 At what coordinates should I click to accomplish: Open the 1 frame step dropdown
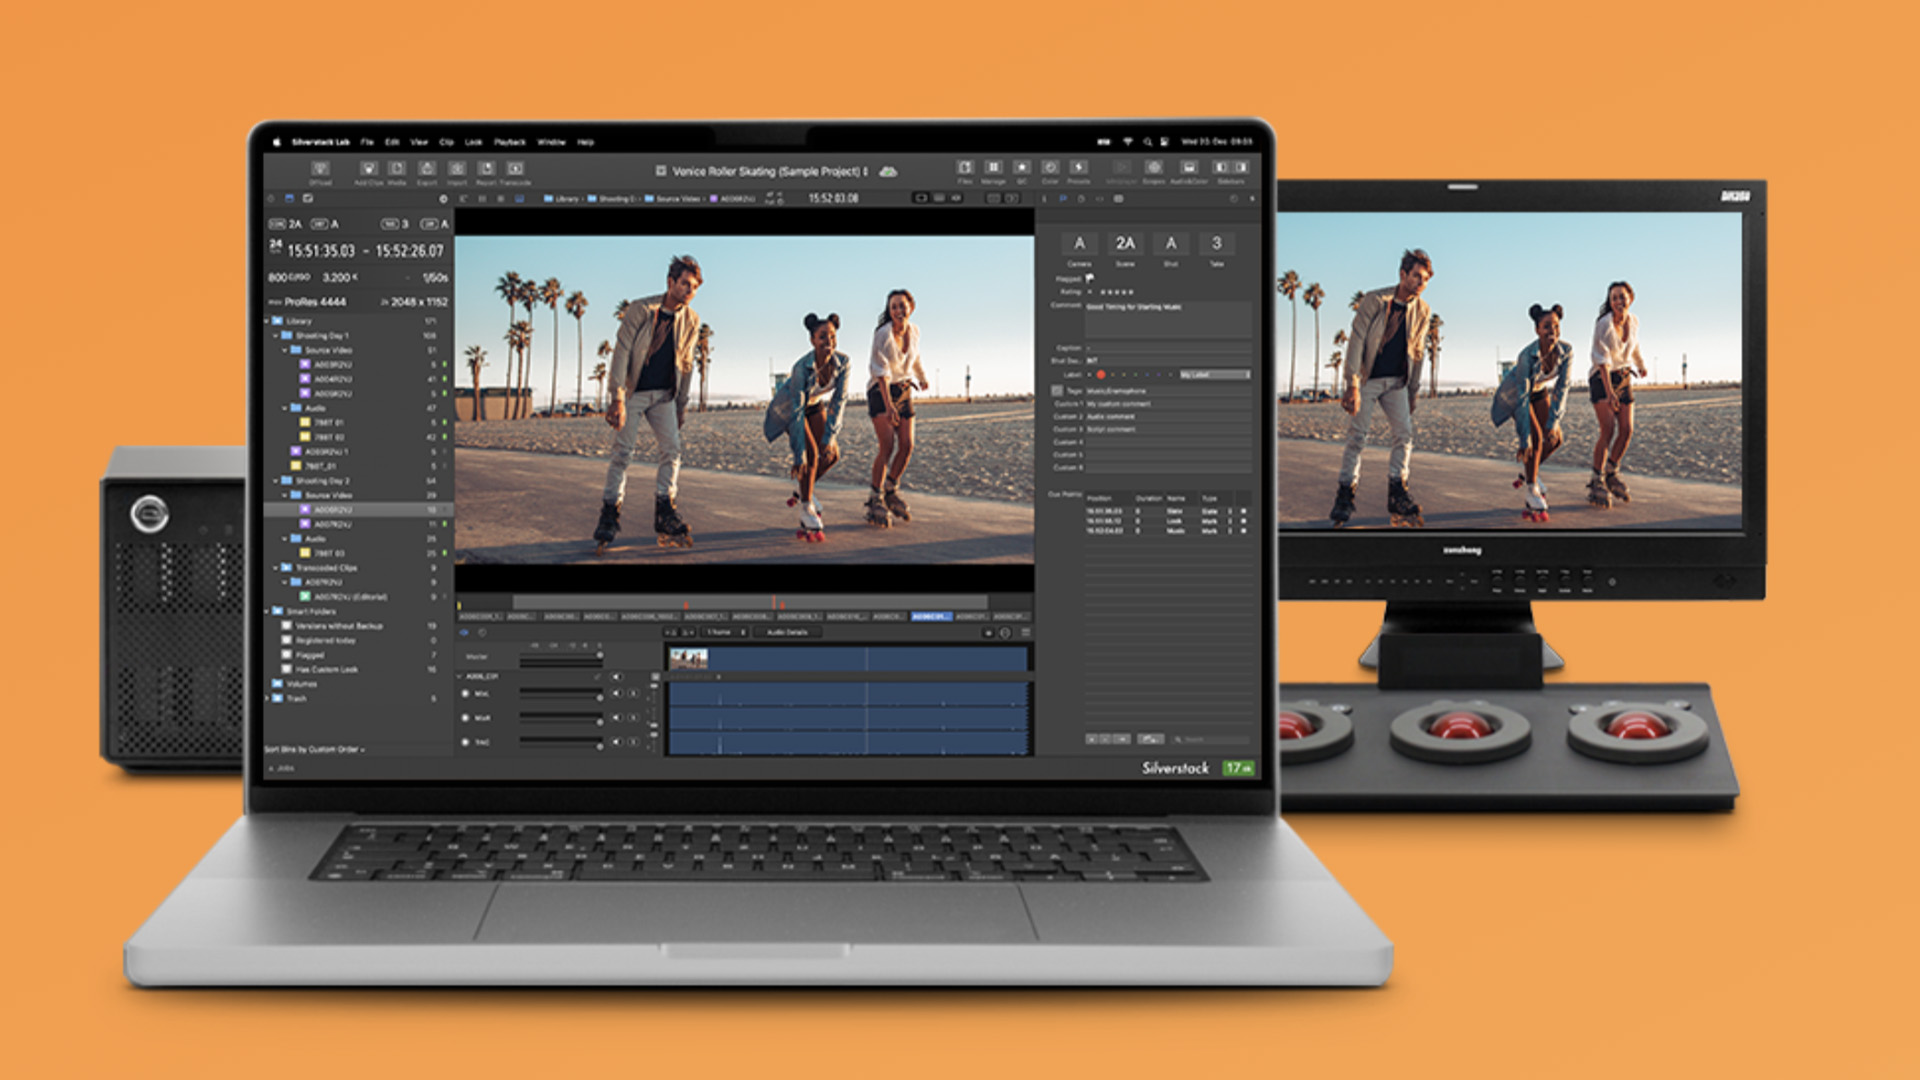point(725,632)
